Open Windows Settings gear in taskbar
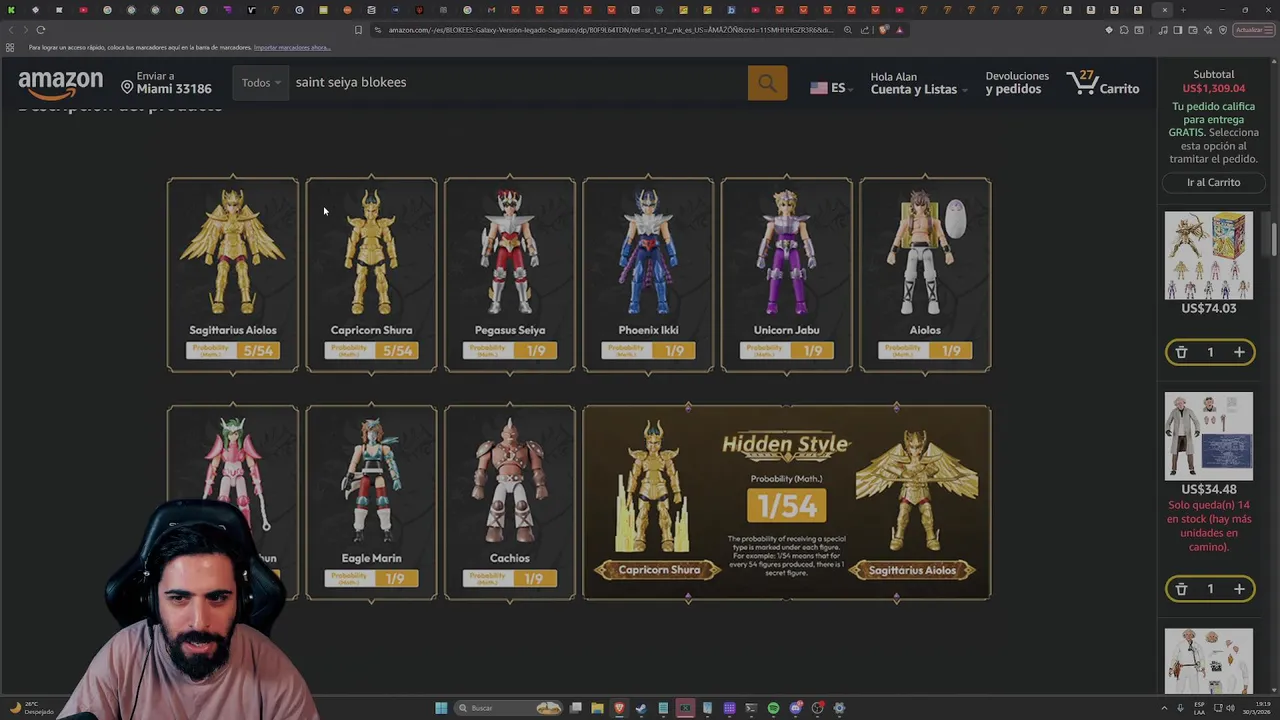The height and width of the screenshot is (720, 1280). 839,708
